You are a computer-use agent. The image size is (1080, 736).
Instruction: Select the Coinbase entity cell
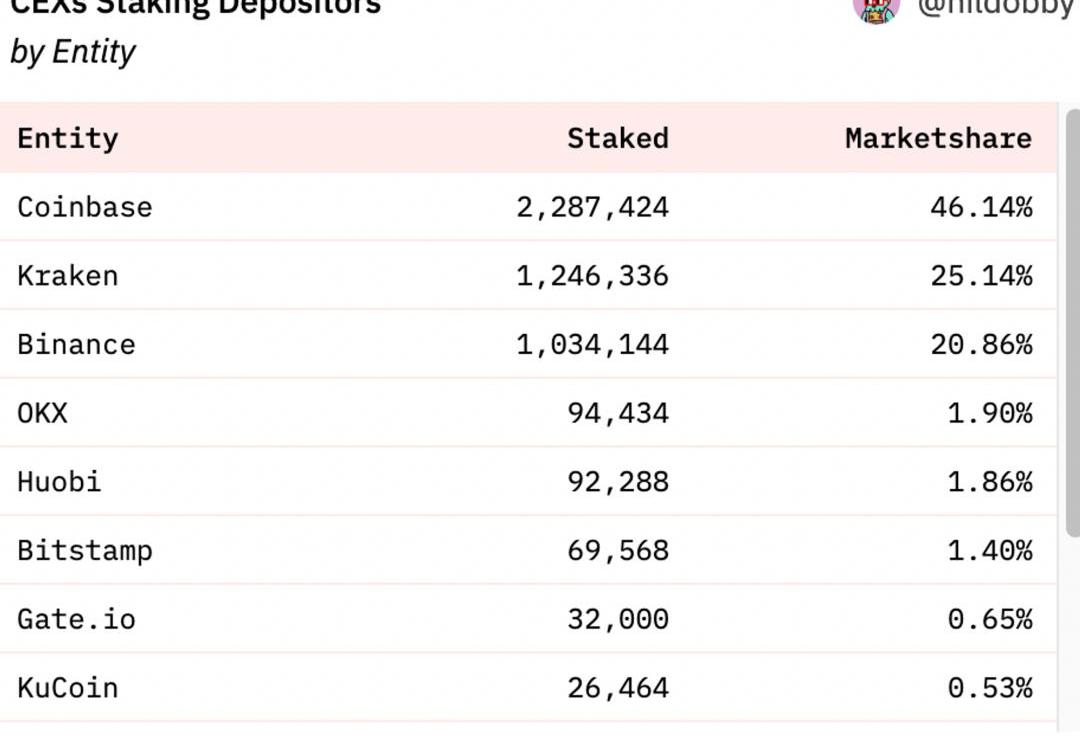point(85,207)
